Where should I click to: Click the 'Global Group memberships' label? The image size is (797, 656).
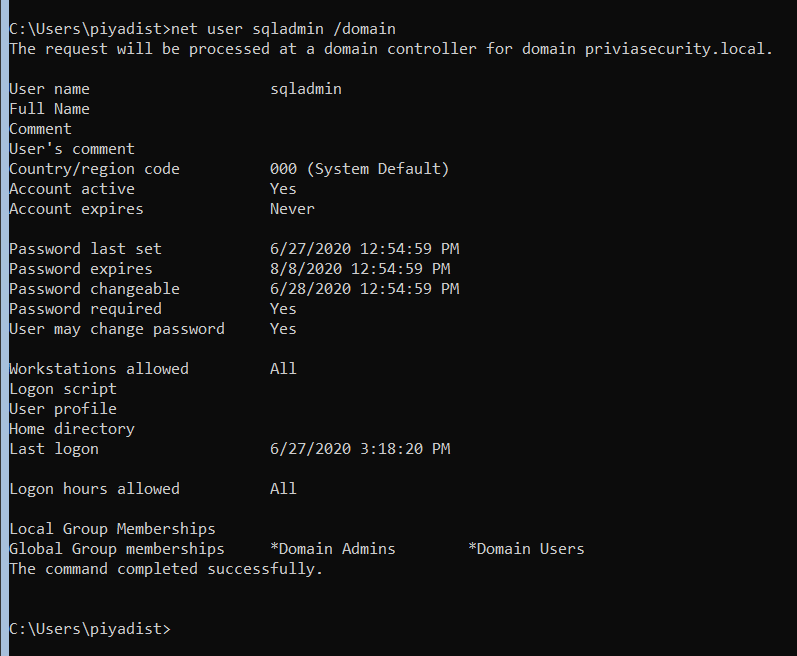[x=117, y=549]
